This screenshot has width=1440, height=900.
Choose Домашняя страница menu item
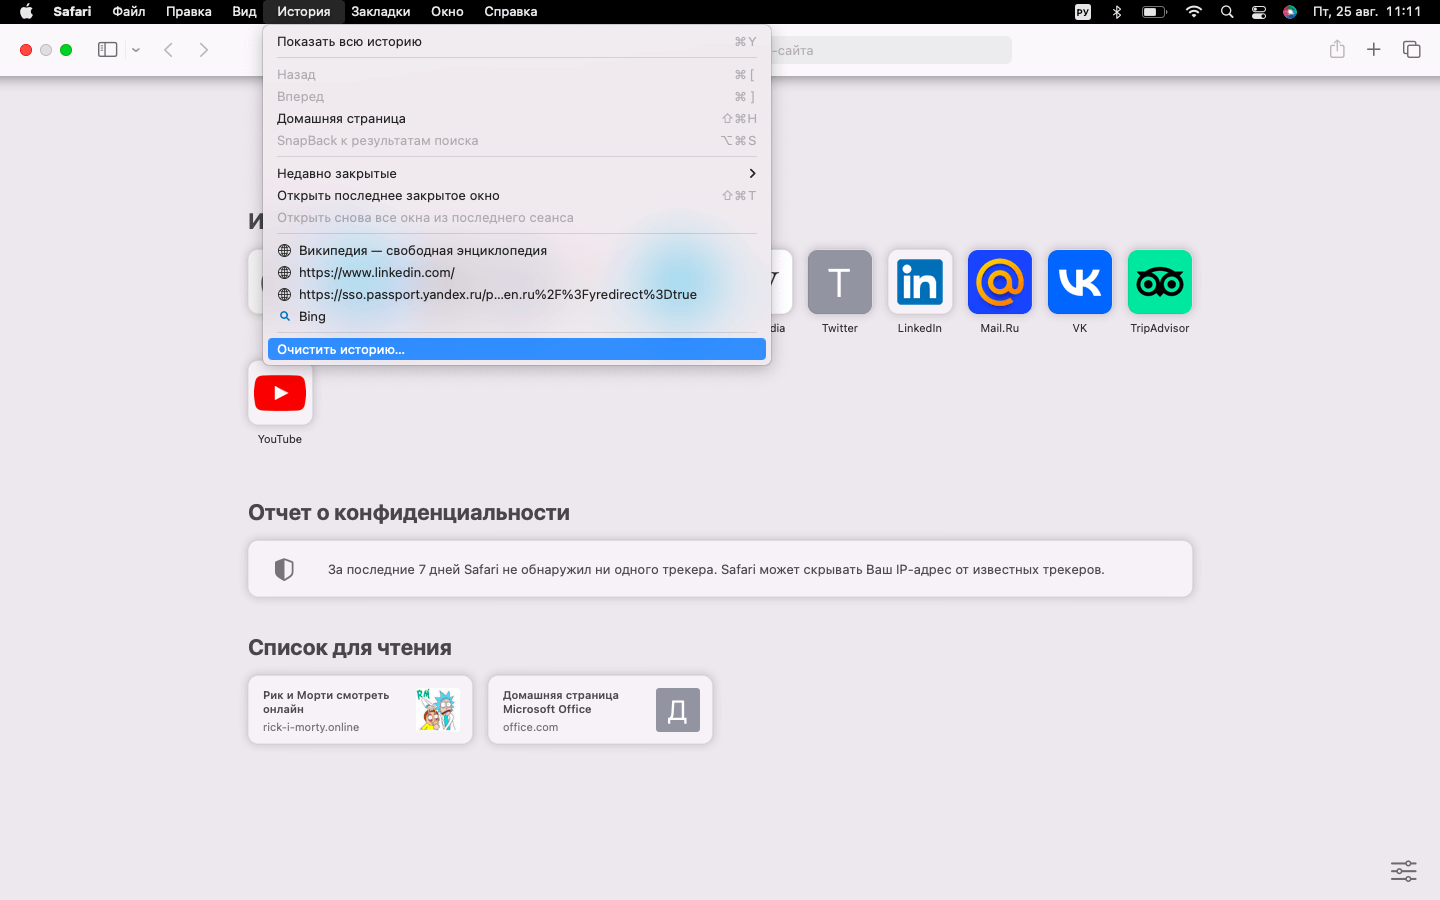tap(517, 119)
